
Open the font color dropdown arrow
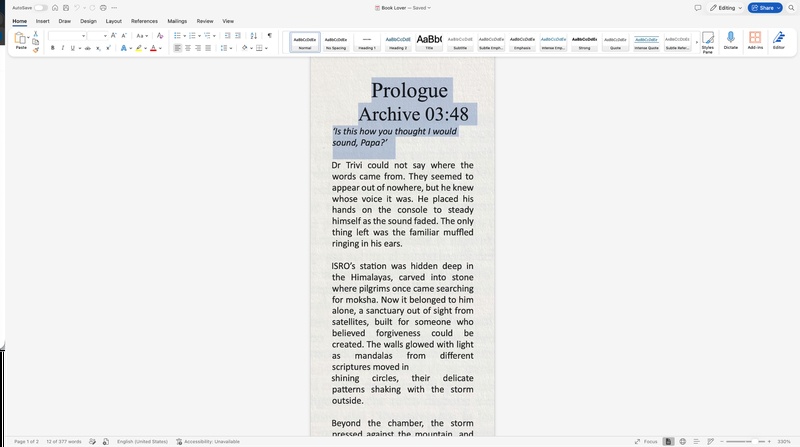click(x=160, y=48)
